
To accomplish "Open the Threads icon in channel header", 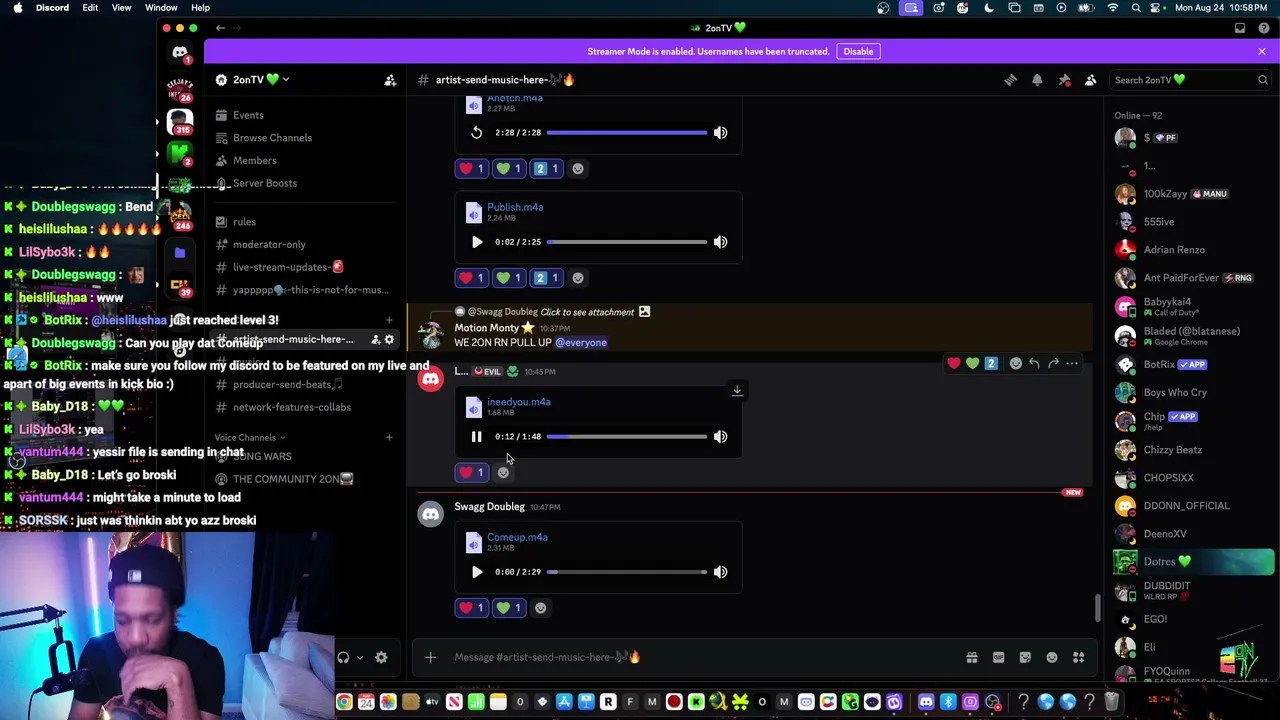I will [x=1010, y=80].
